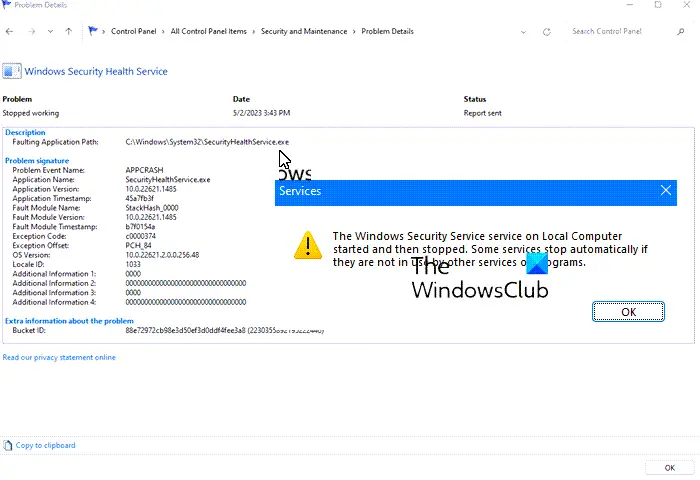Click the forward navigation arrow
700x480 pixels.
click(31, 32)
